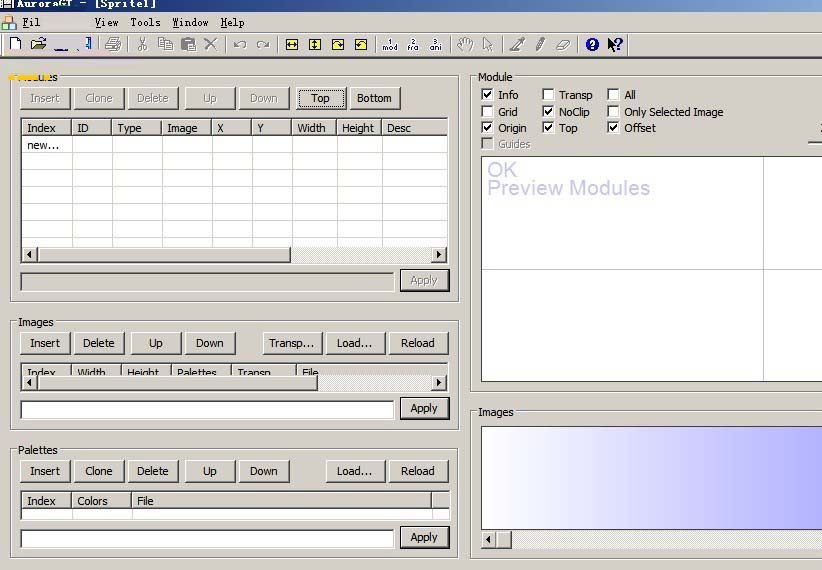The height and width of the screenshot is (570, 822).
Task: Click Top button in modules panel
Action: [321, 98]
